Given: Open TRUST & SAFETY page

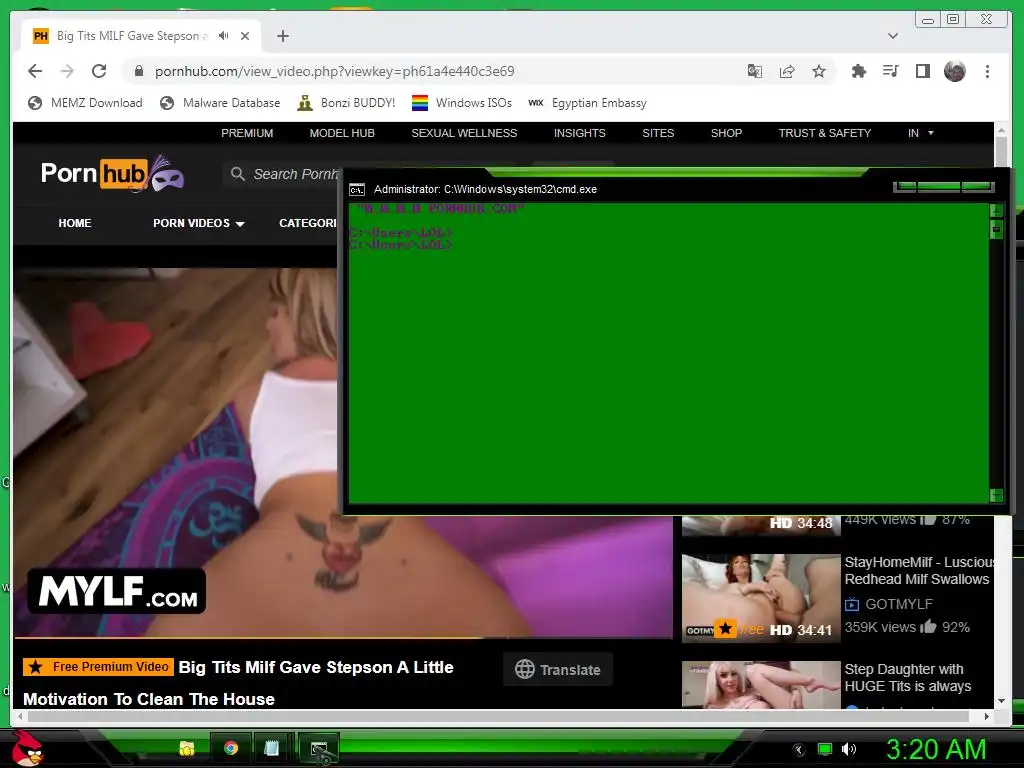Looking at the screenshot, I should (825, 133).
